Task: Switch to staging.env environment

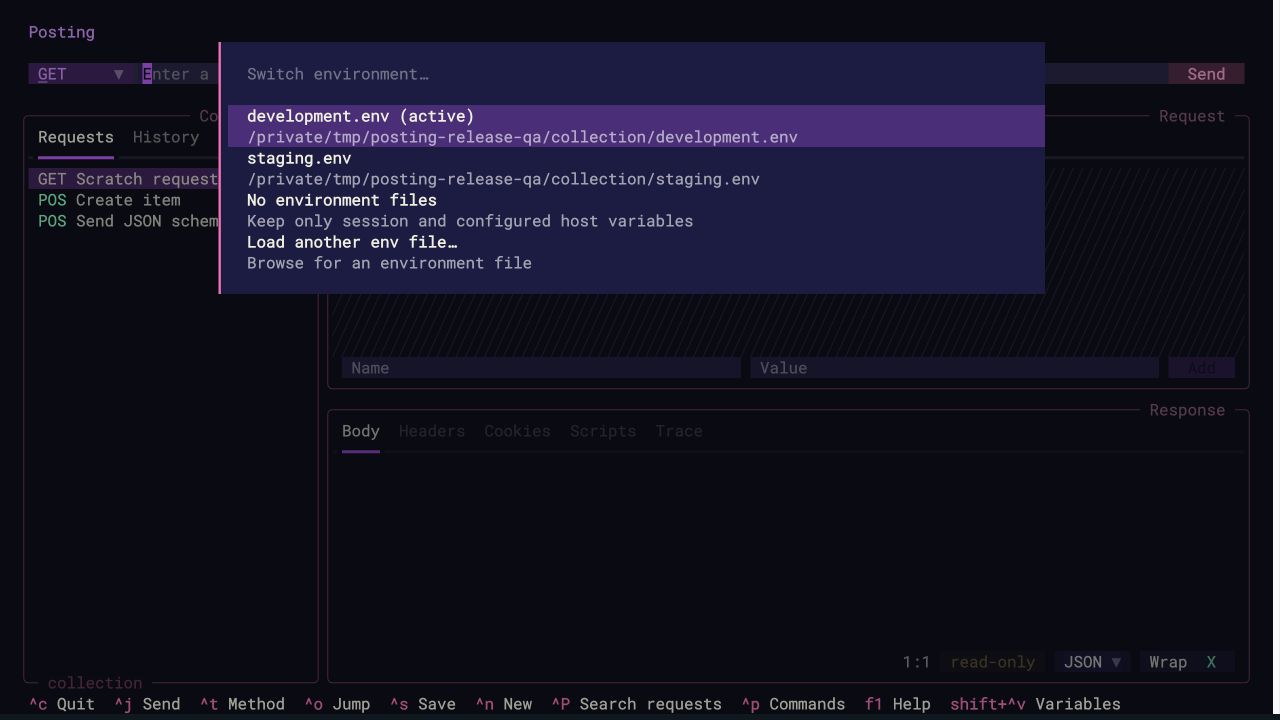Action: (x=636, y=168)
